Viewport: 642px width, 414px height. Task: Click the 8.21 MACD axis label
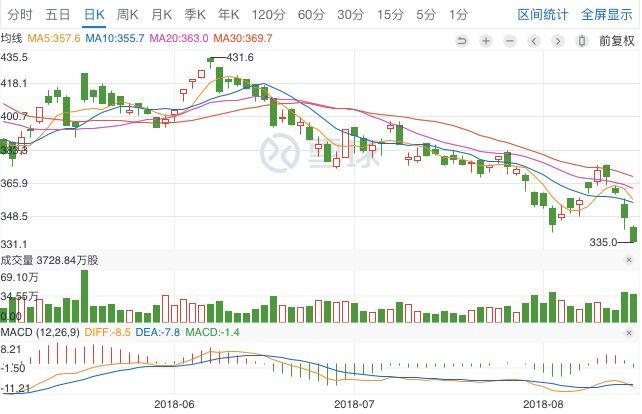tap(11, 349)
